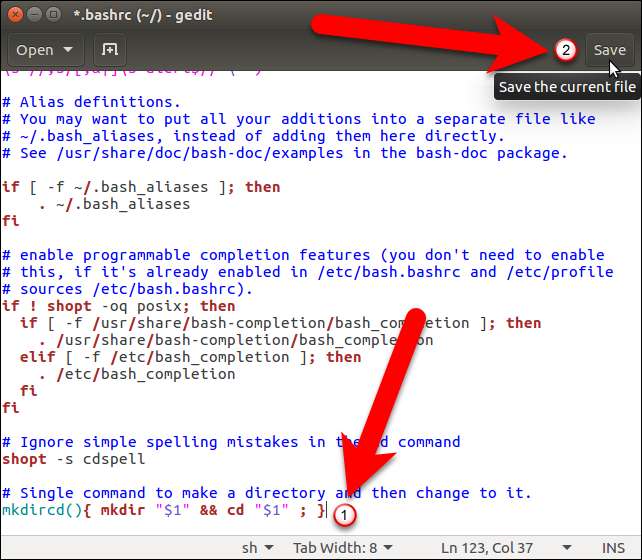The height and width of the screenshot is (560, 642).
Task: Click the '# Alias definitions.' comment line
Action: pyautogui.click(x=91, y=102)
